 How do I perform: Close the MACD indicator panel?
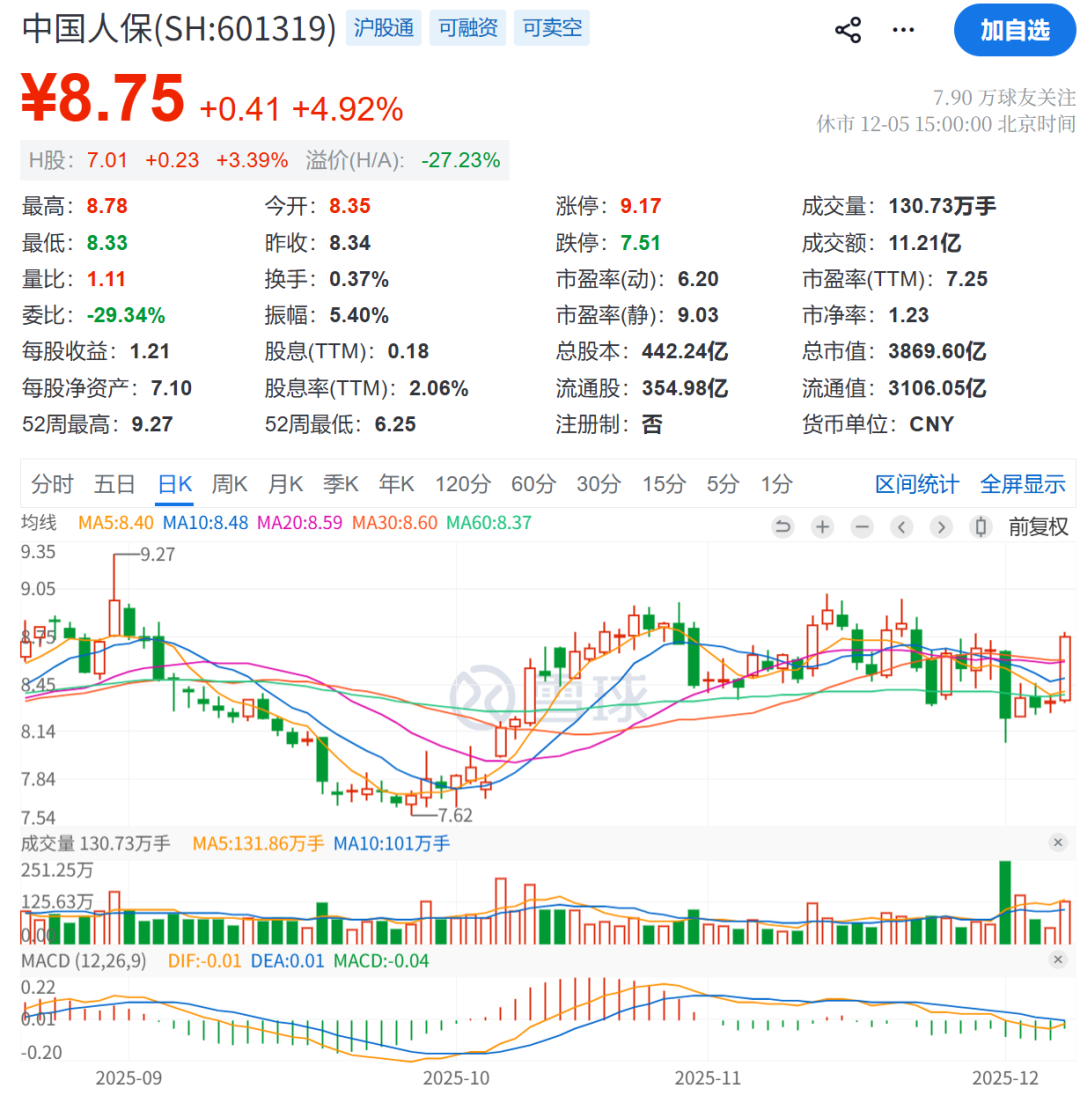[1058, 960]
